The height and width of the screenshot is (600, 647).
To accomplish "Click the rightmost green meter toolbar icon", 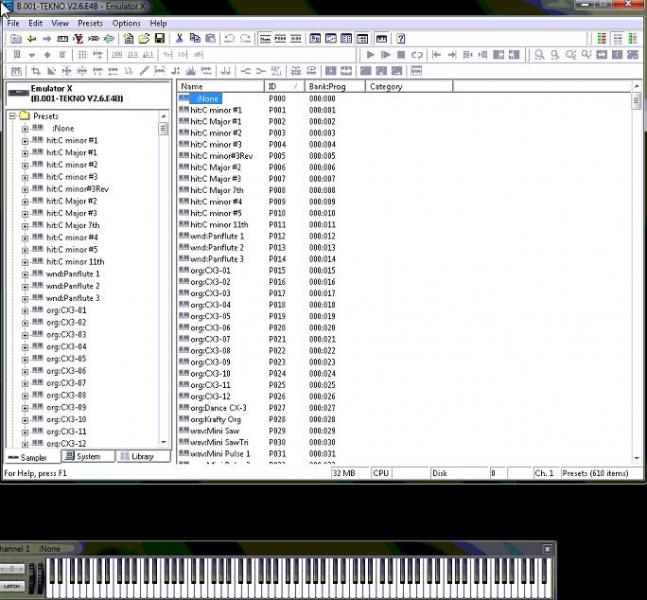I will click(633, 39).
